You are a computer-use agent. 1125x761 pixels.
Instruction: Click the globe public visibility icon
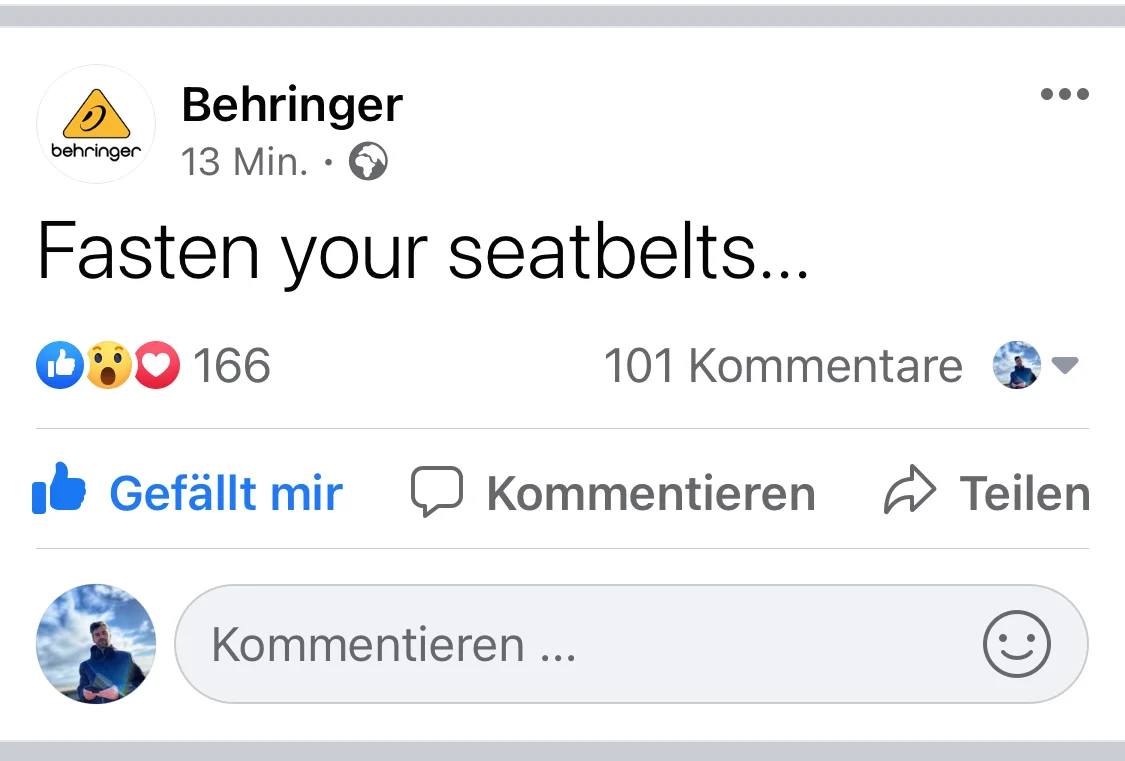pyautogui.click(x=368, y=162)
